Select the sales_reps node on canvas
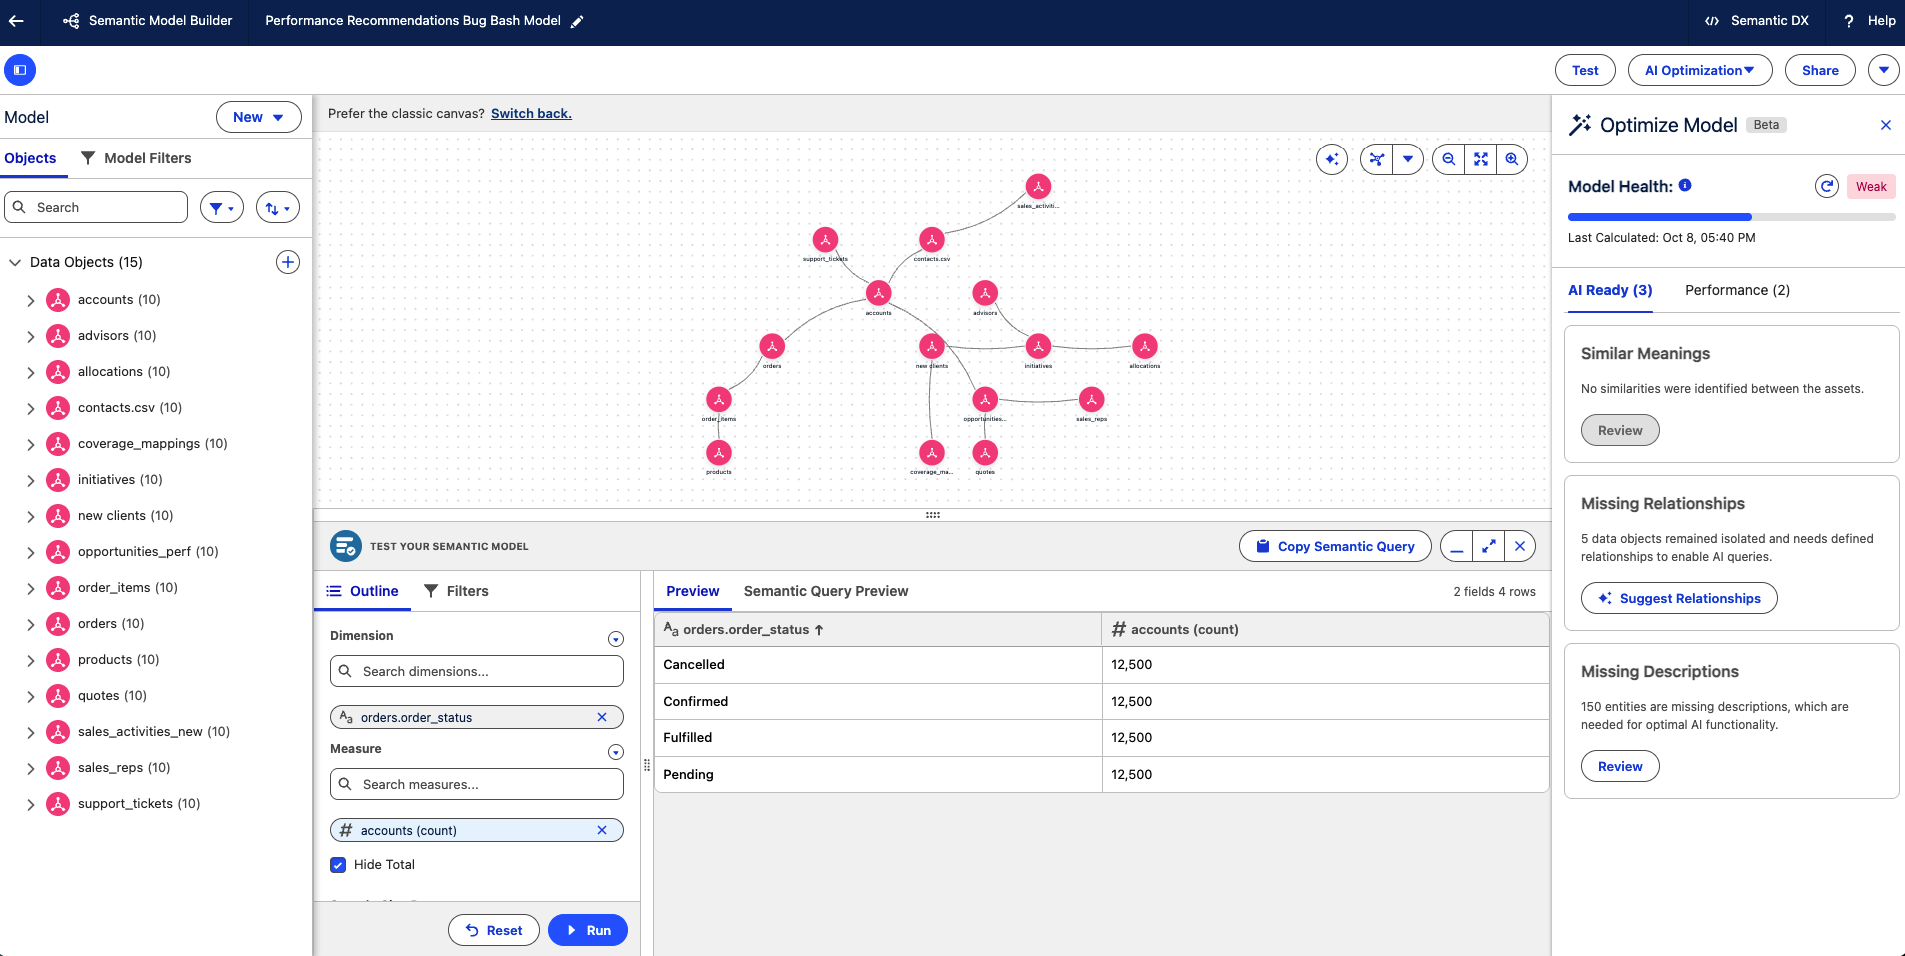 [1092, 400]
